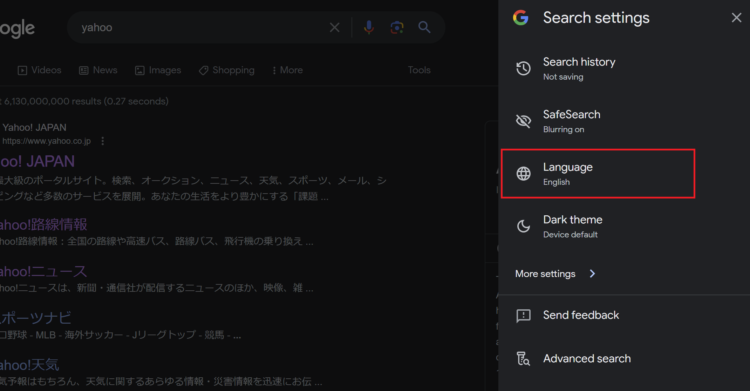
Task: Open the Yahoo!天気 sitelink
Action: [x=30, y=365]
